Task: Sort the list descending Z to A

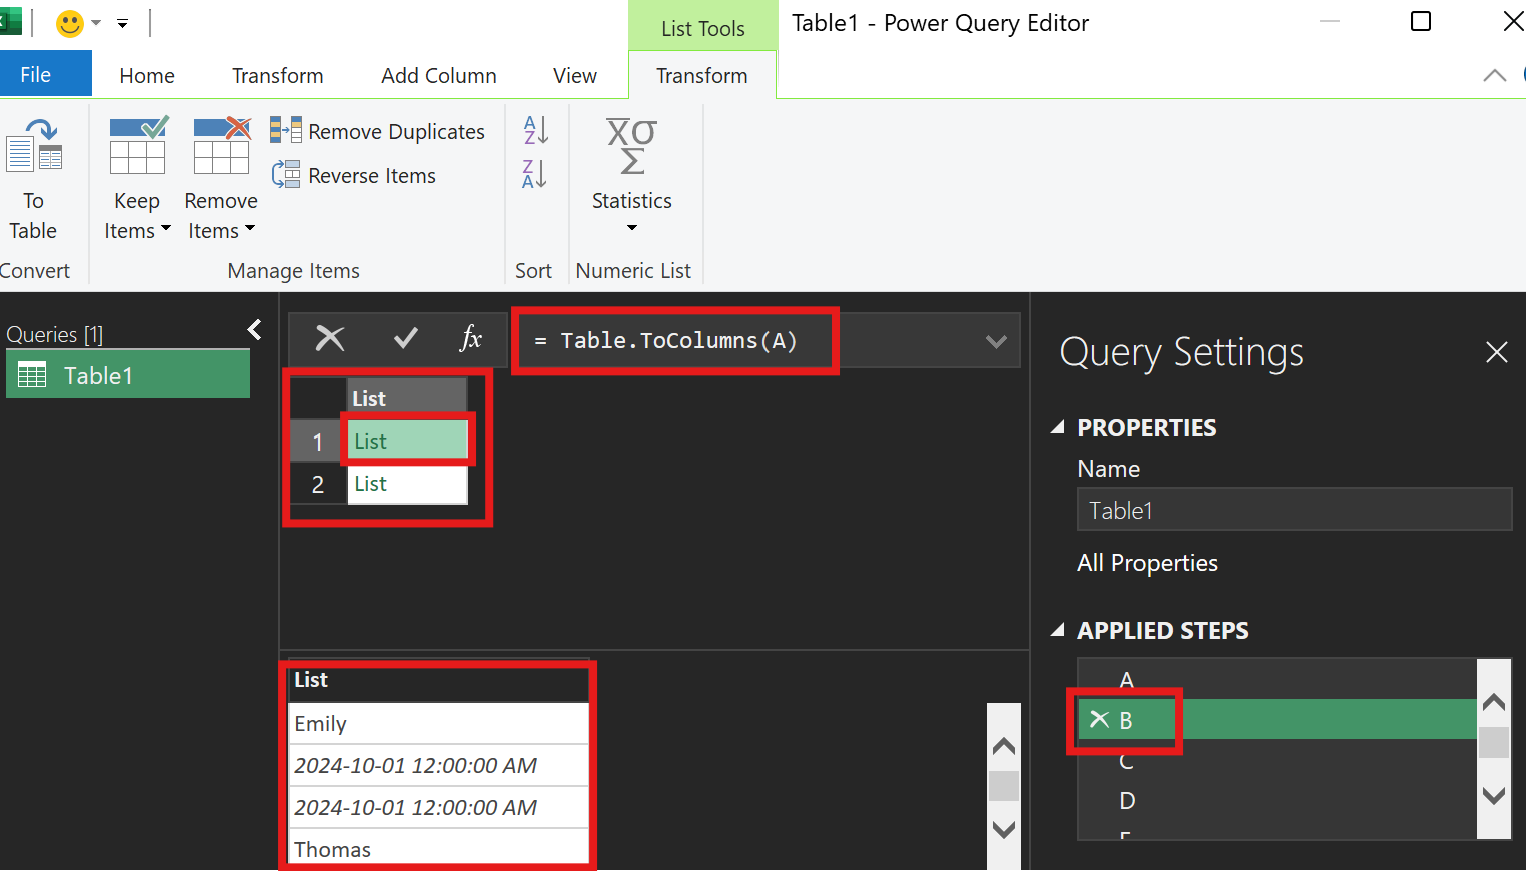Action: (x=535, y=174)
